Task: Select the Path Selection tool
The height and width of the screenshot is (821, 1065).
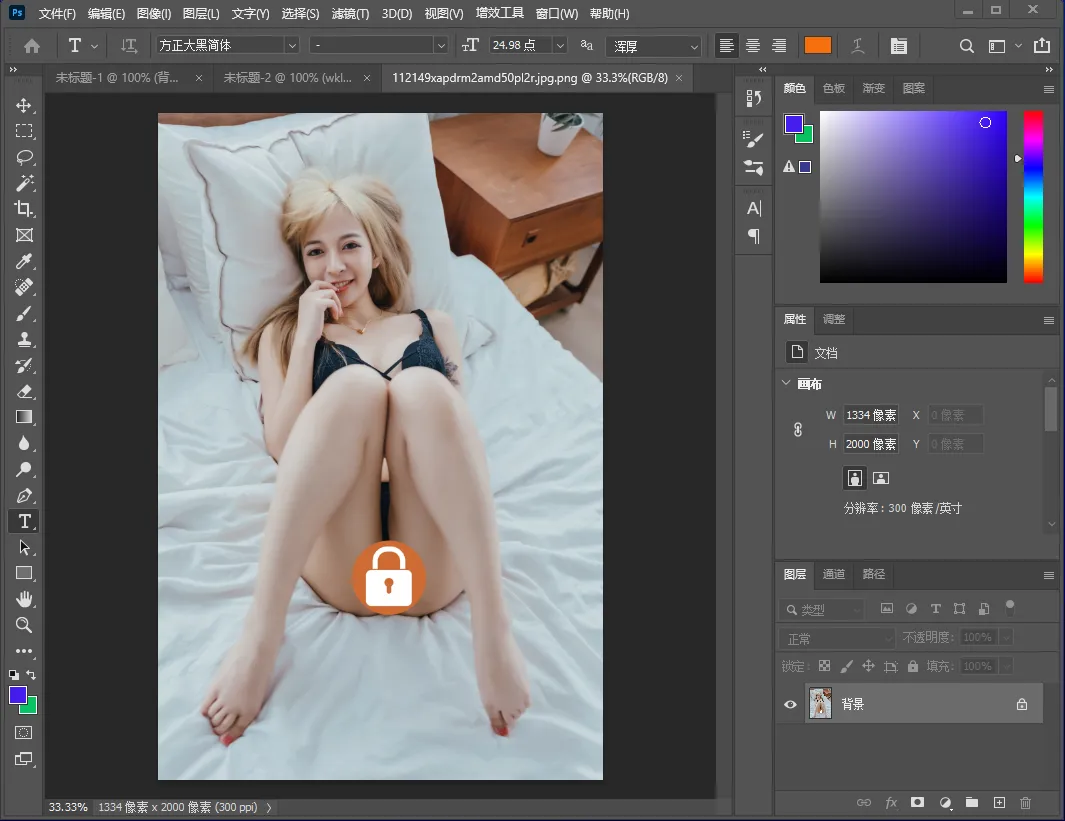Action: [24, 547]
